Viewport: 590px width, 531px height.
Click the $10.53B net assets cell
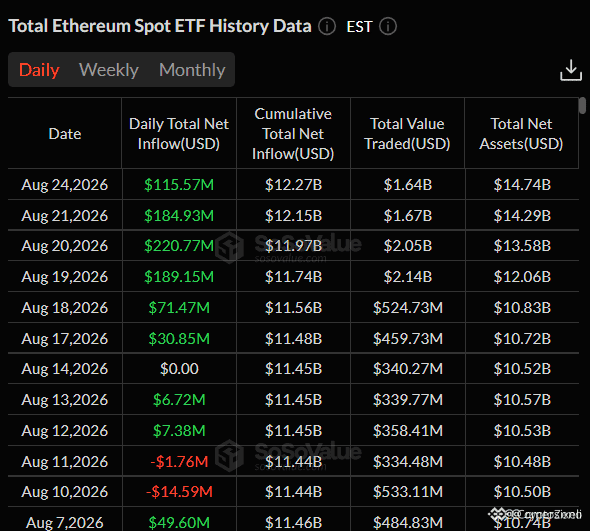(x=522, y=431)
